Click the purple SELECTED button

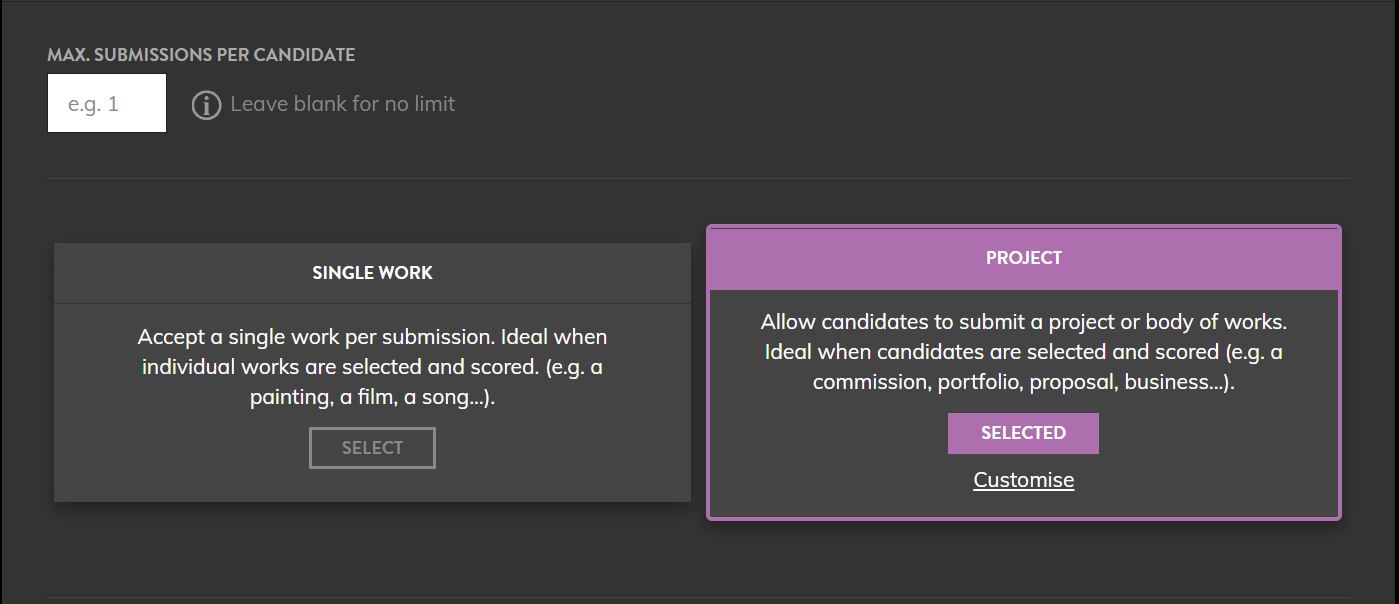1023,433
